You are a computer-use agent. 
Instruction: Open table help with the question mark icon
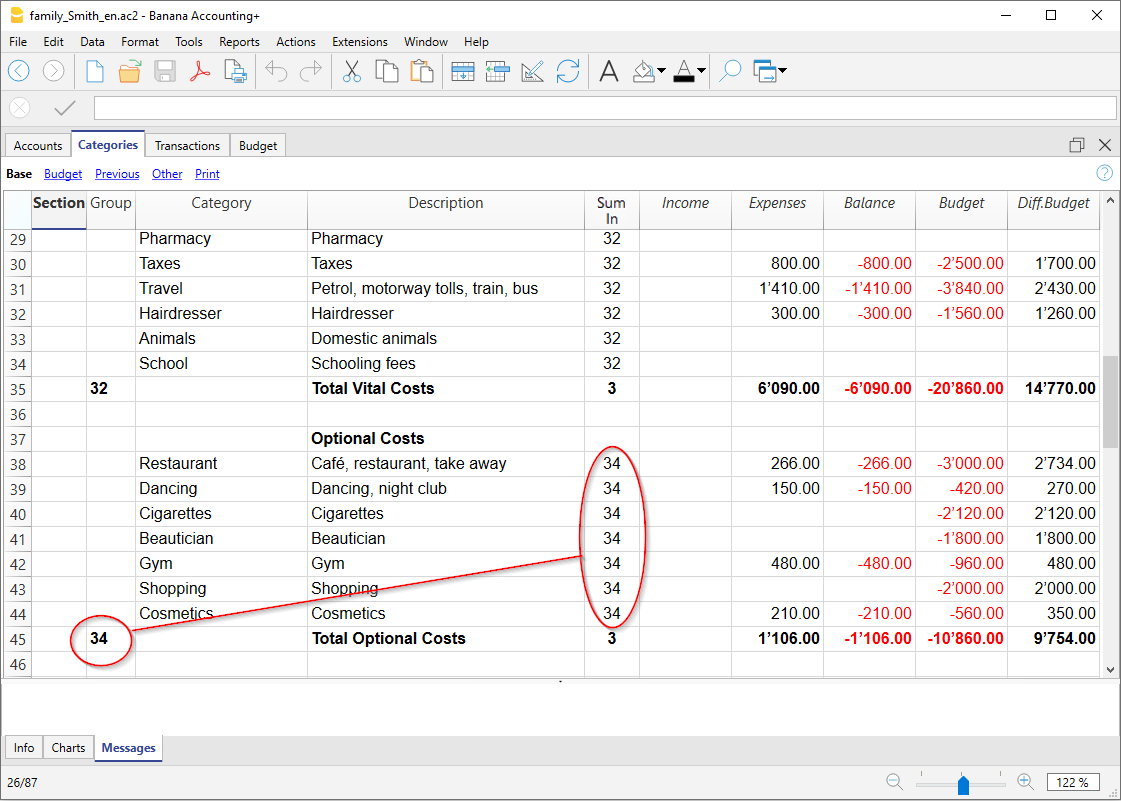1105,173
